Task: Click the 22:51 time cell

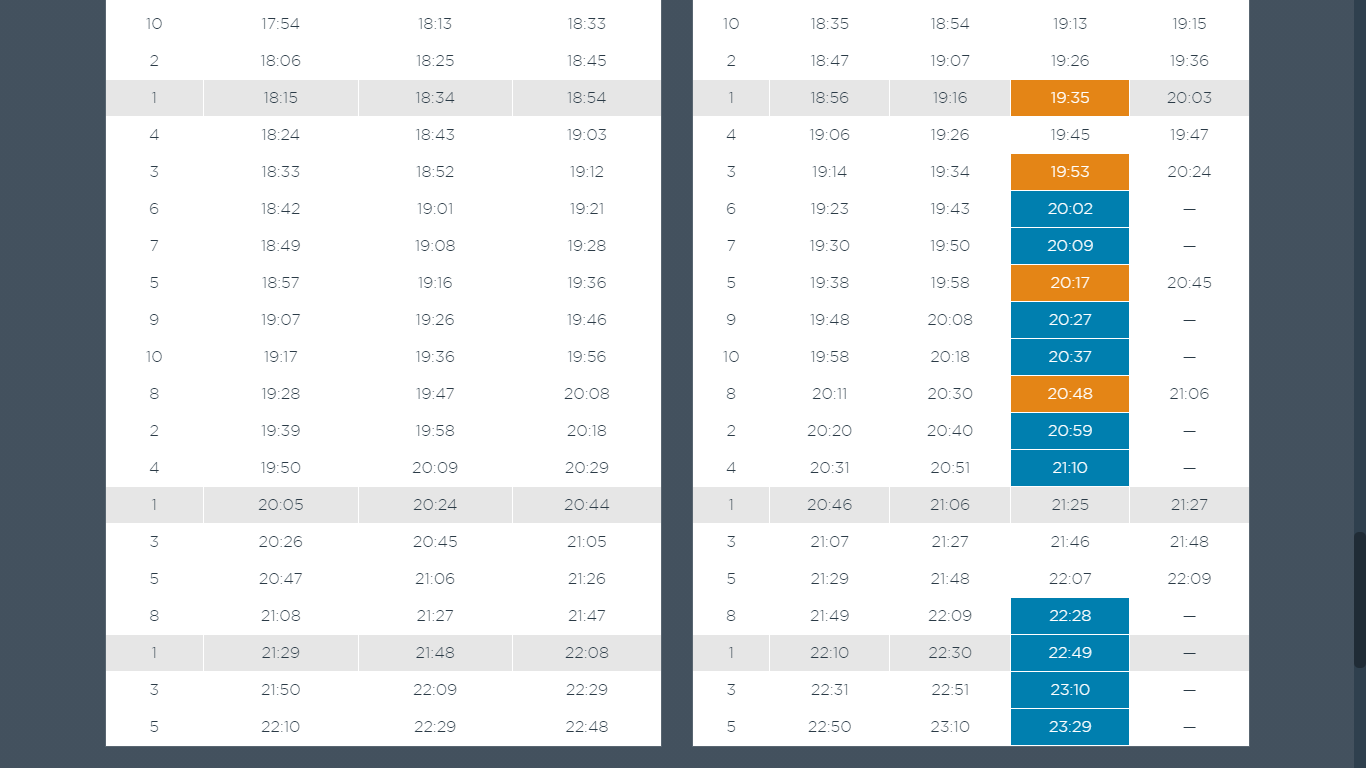Action: (950, 690)
